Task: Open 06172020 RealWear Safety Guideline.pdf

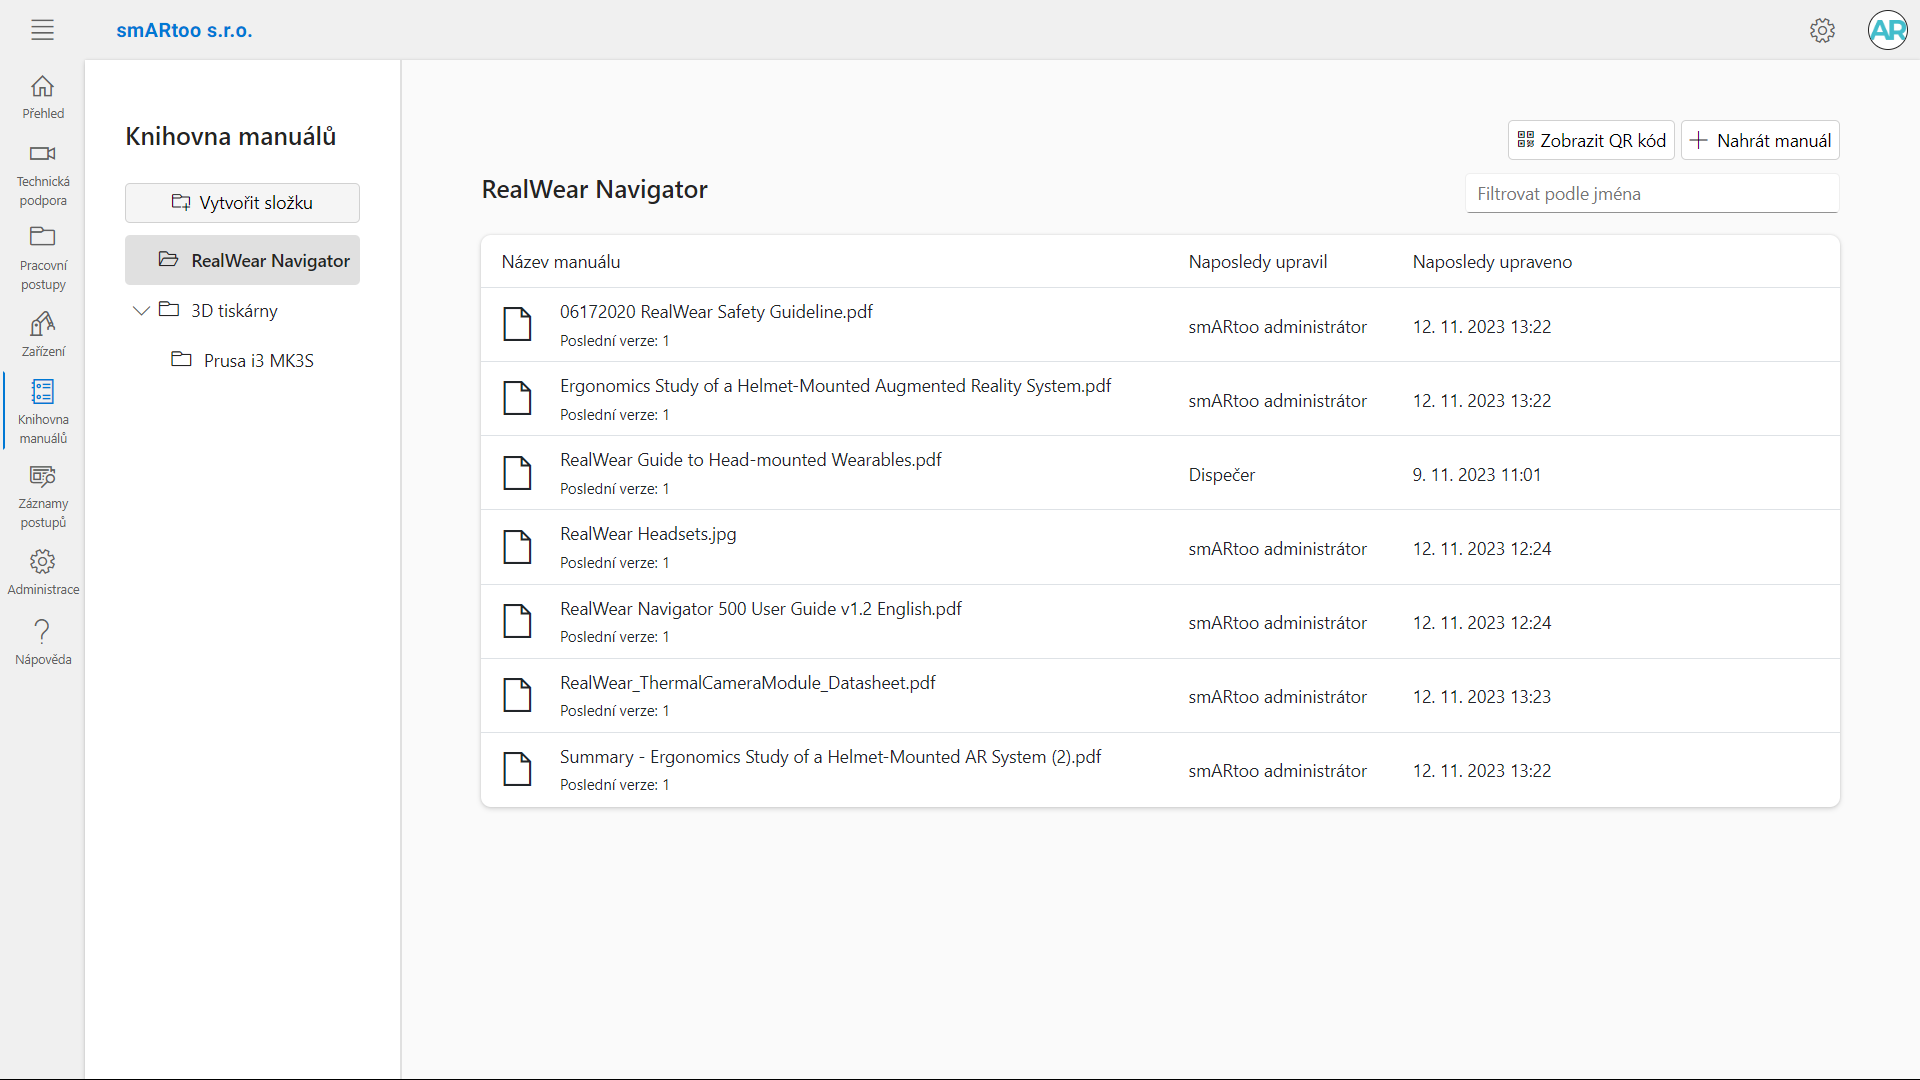Action: [716, 312]
